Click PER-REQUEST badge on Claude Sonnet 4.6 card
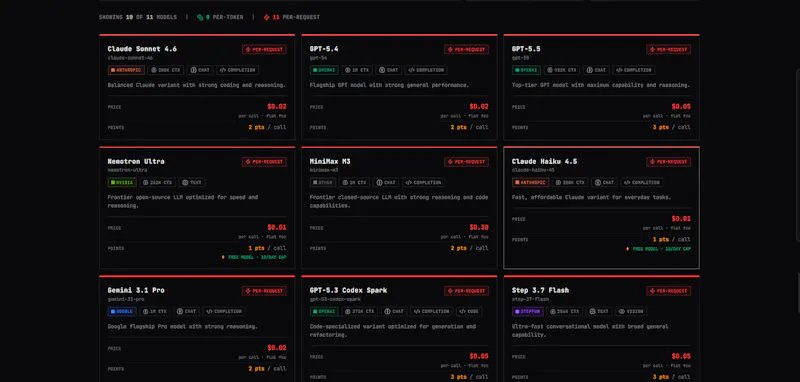Viewport: 800px width, 382px height. tap(264, 49)
